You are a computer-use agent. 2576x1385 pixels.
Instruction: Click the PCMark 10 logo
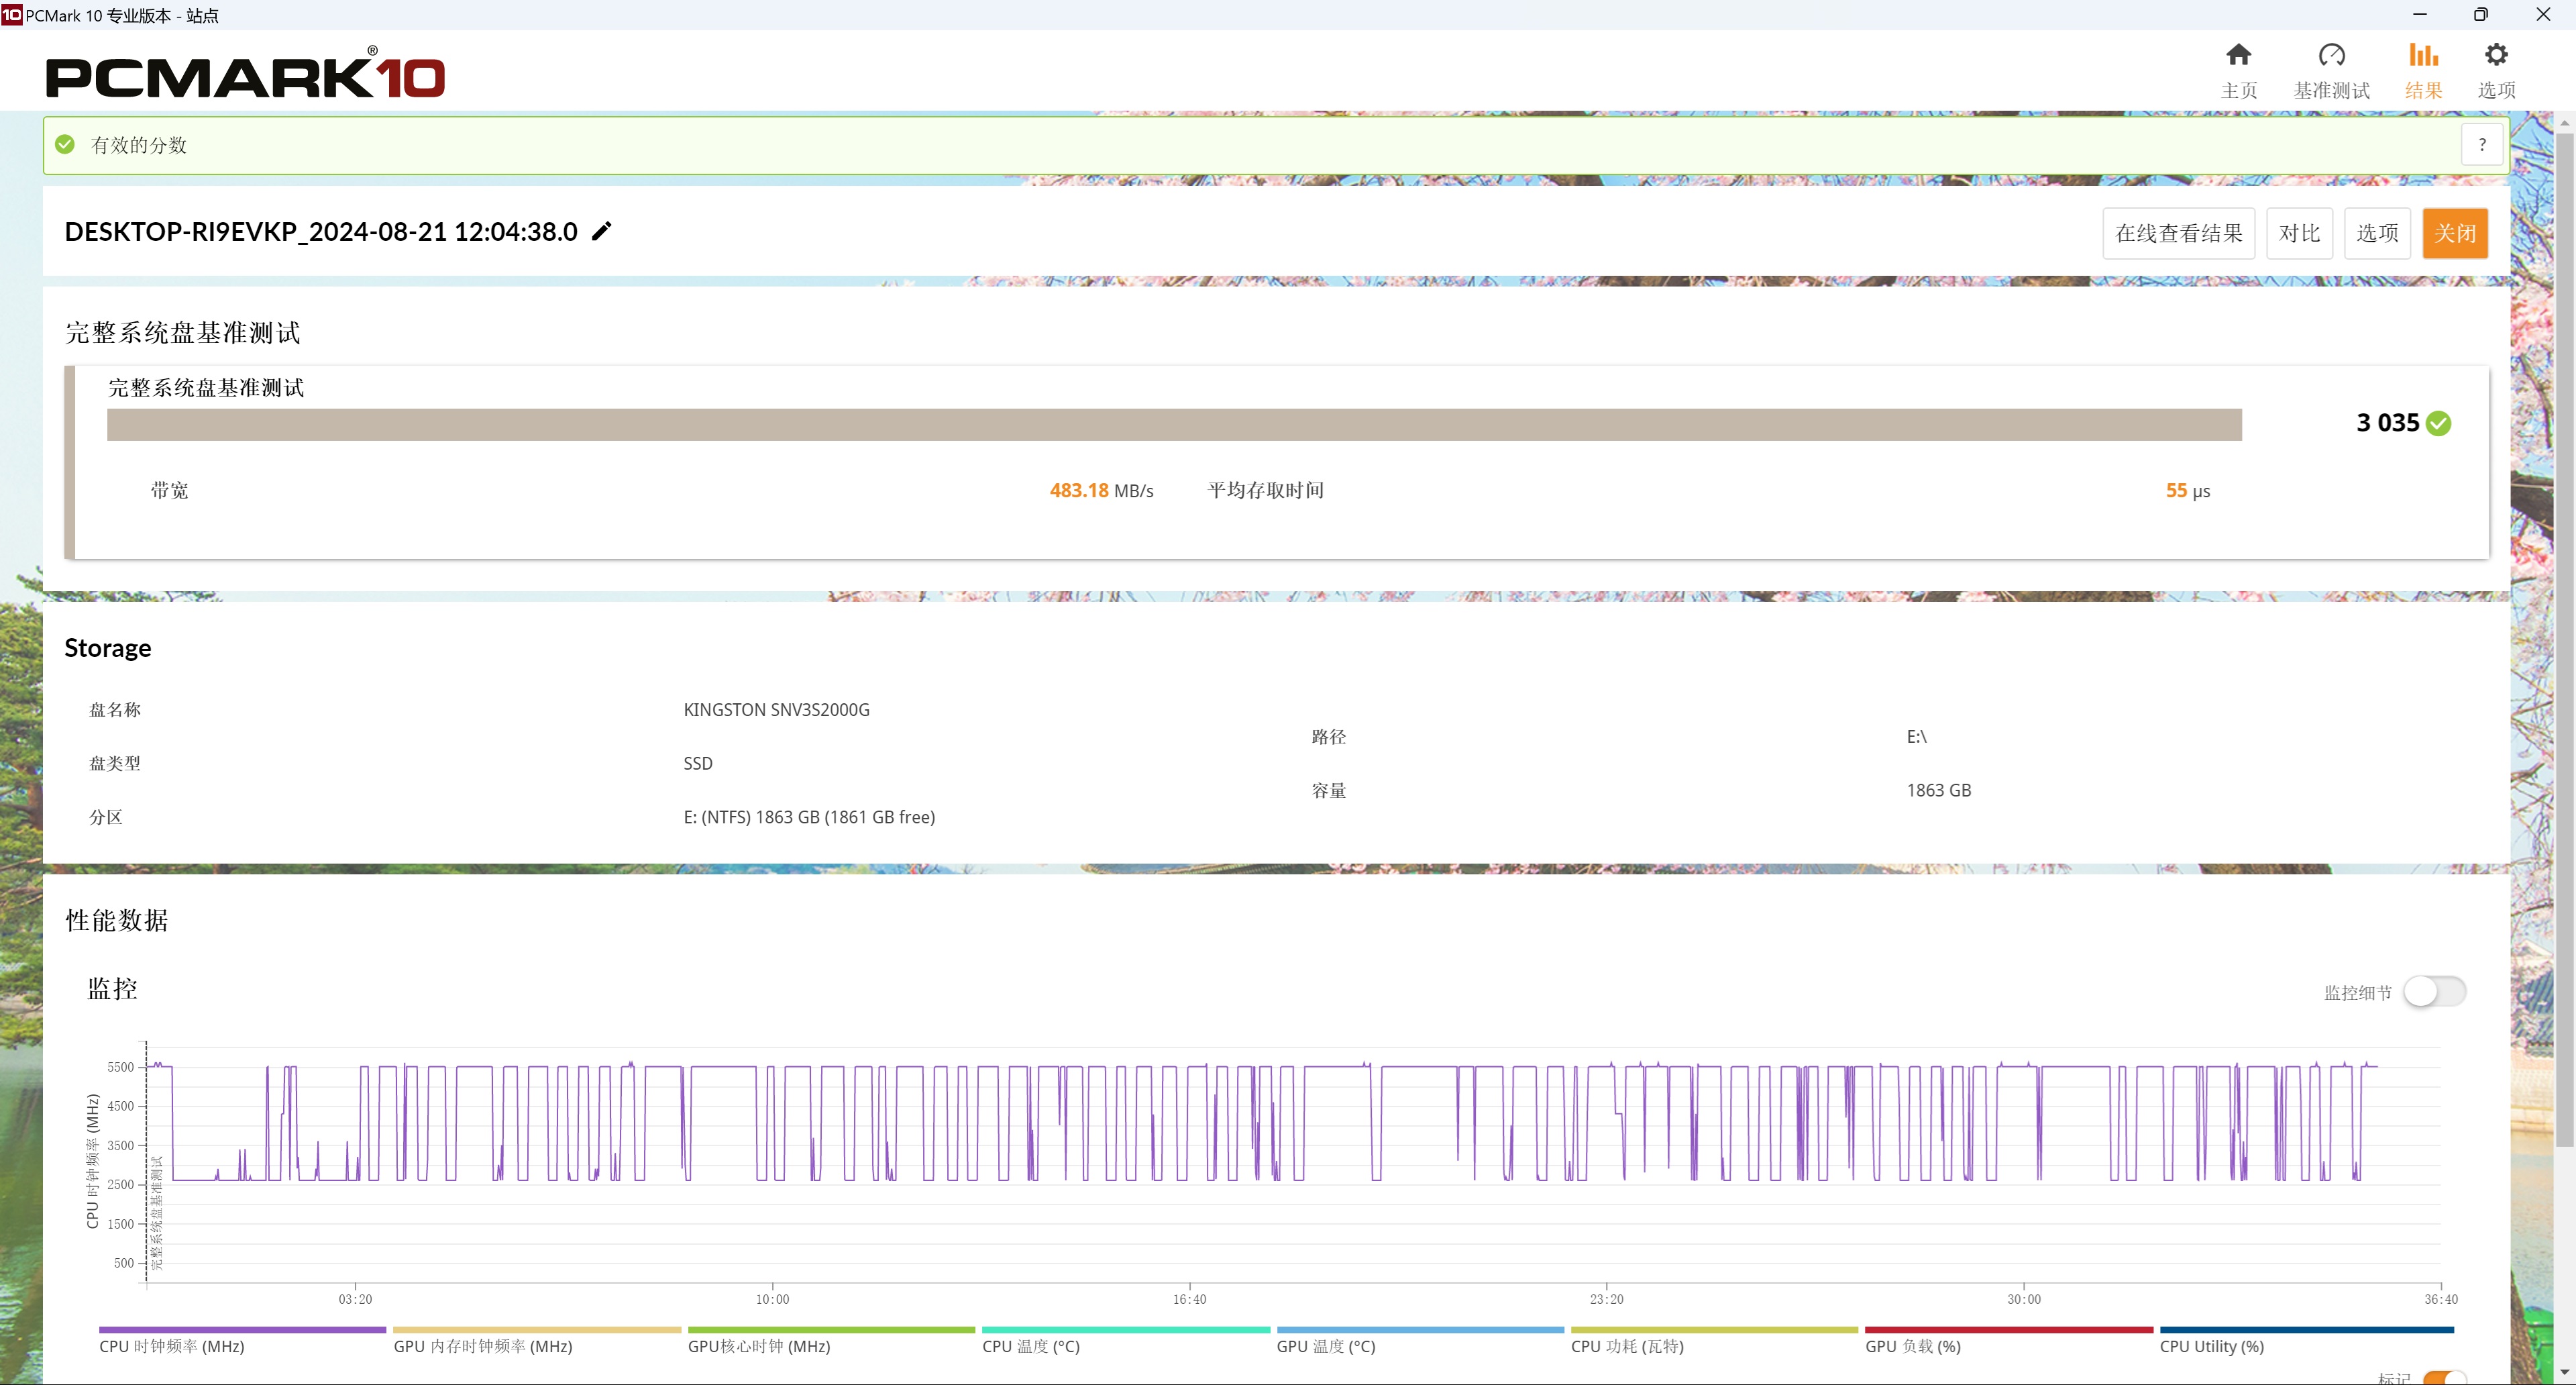pyautogui.click(x=245, y=73)
